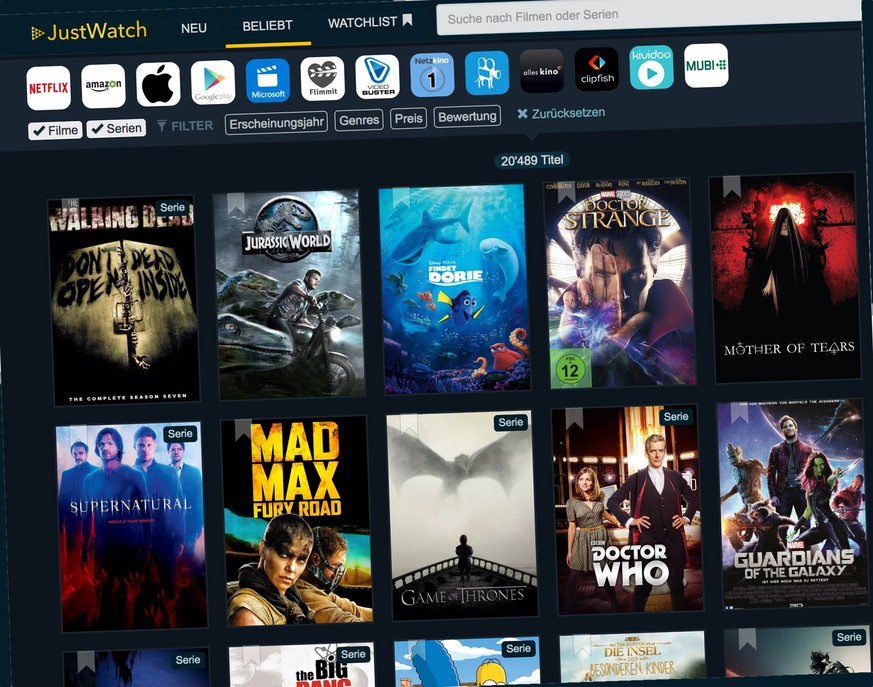Screen dimensions: 873x687
Task: Click the bookmark on Jurassic World poster
Action: click(236, 204)
